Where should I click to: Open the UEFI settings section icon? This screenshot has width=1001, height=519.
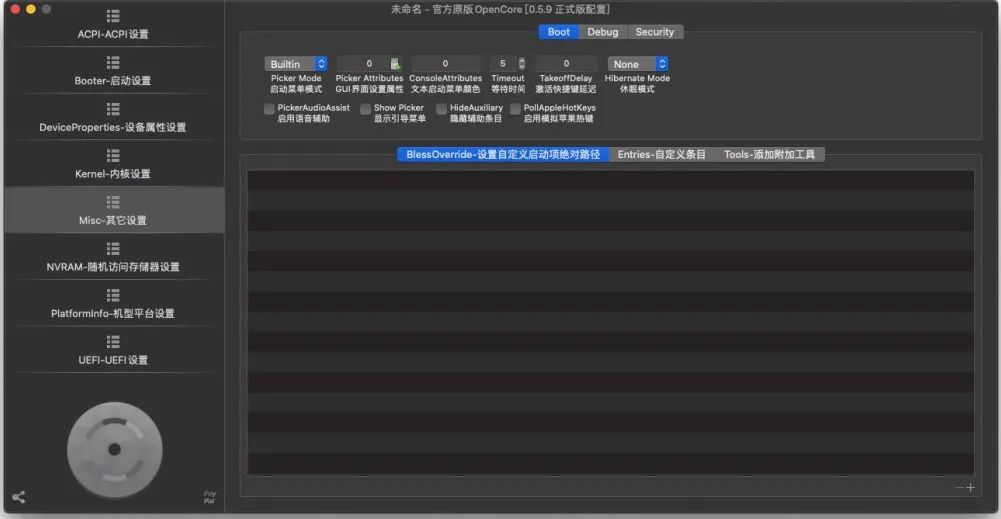click(x=113, y=342)
